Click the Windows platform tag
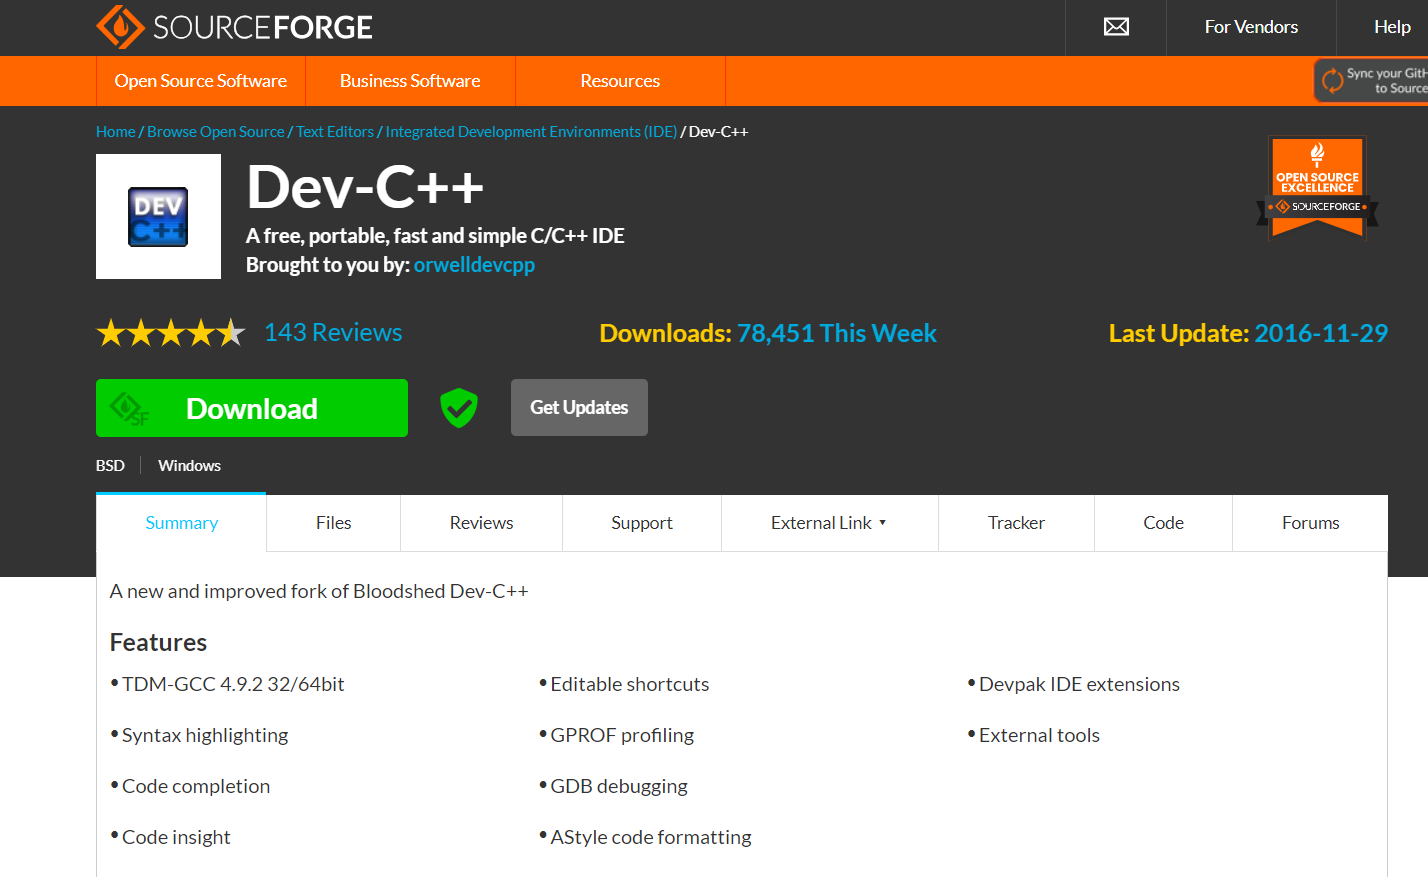The image size is (1428, 877). [189, 466]
